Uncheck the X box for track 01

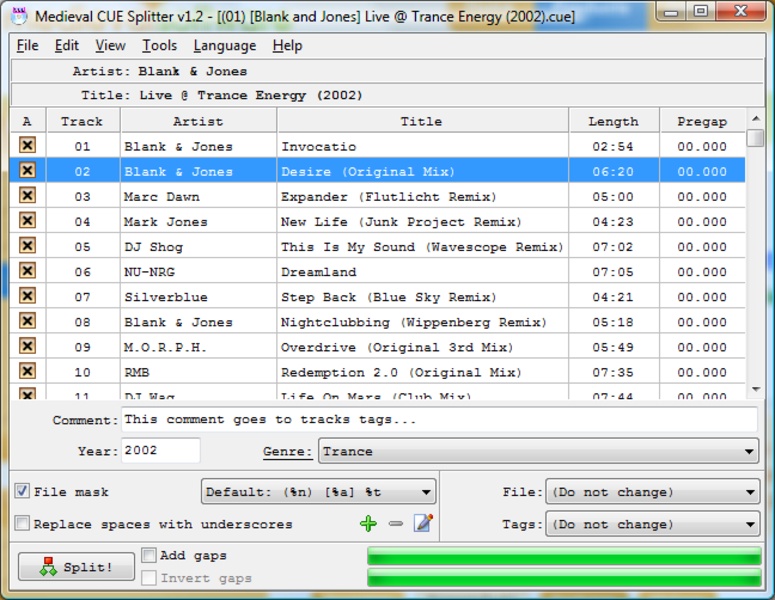[x=27, y=146]
